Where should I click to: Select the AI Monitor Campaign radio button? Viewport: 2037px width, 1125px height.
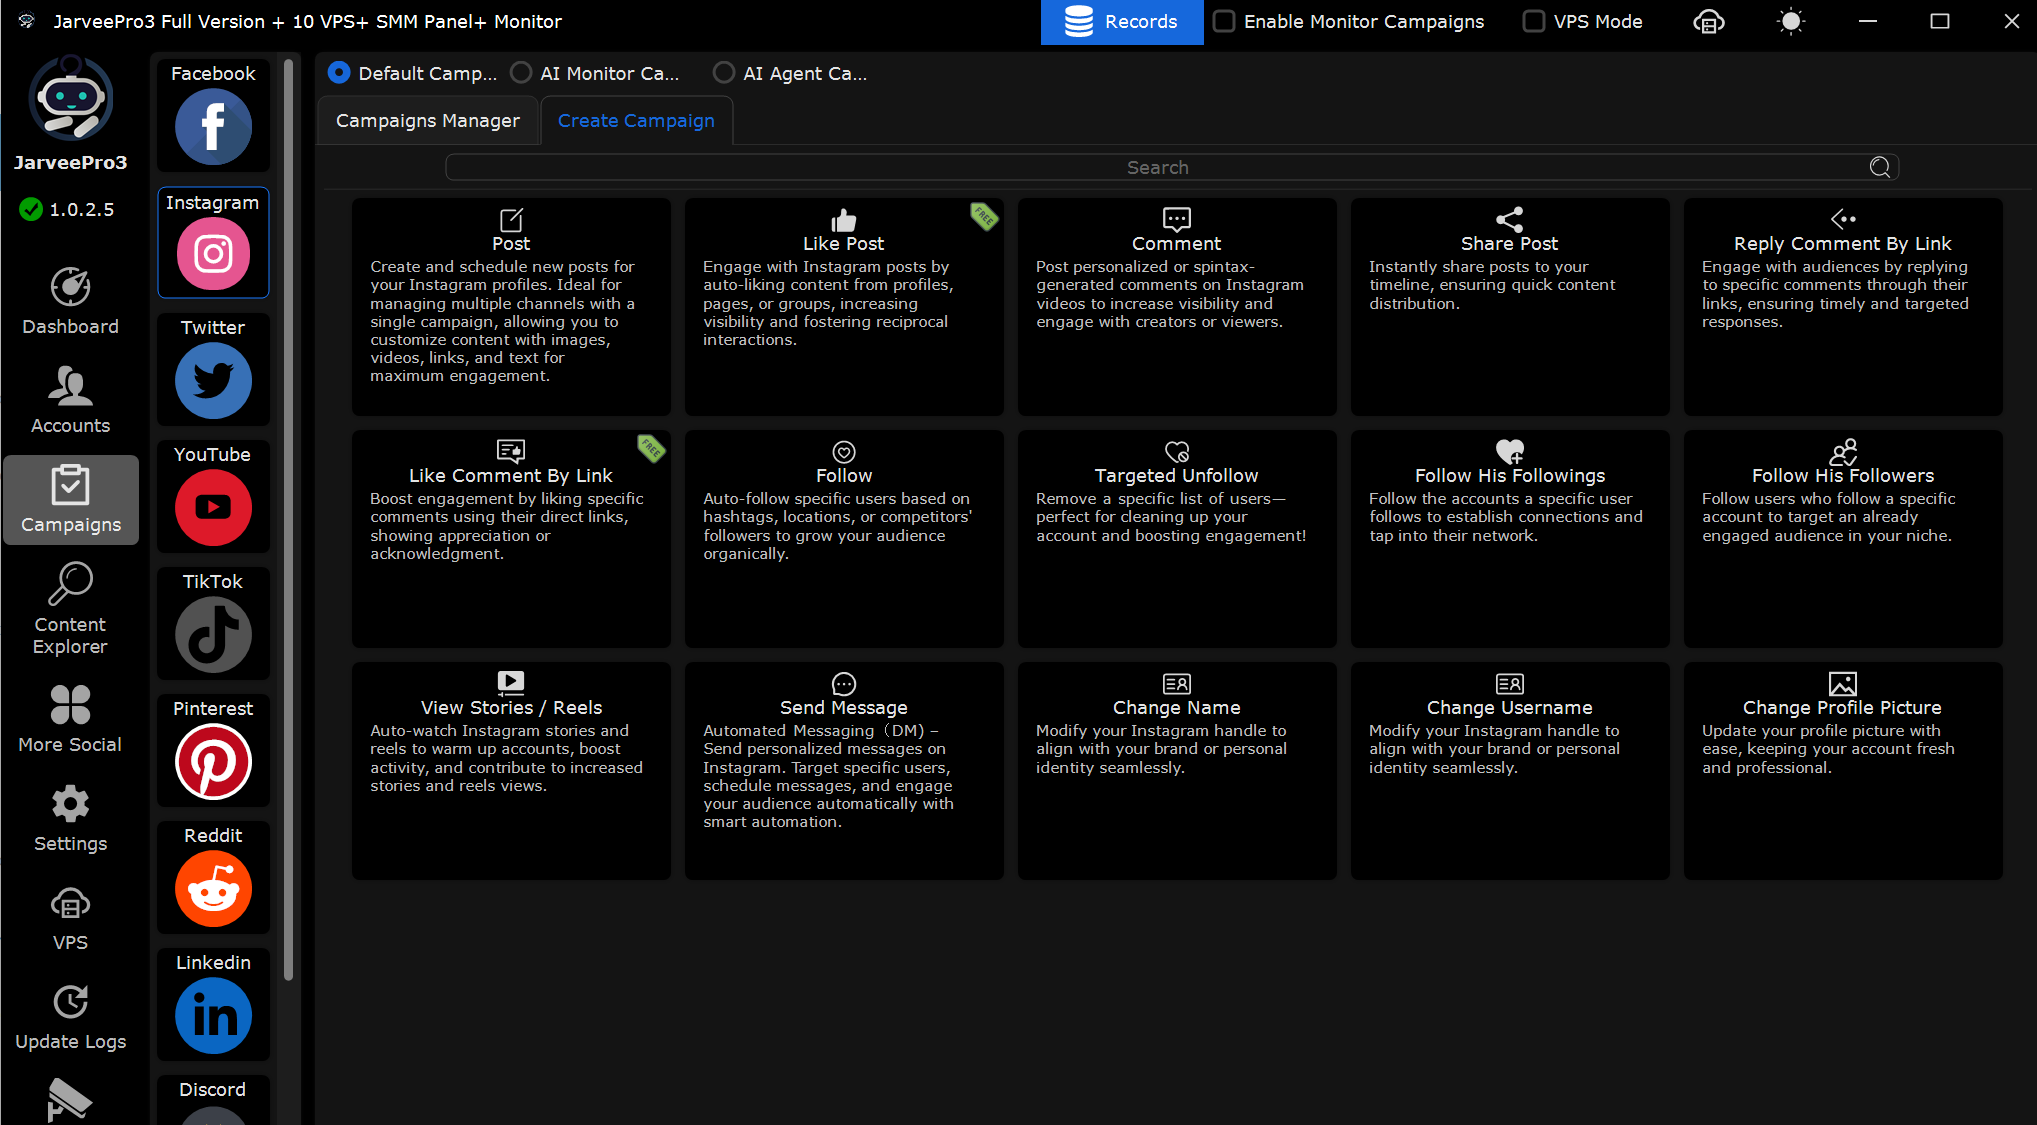[521, 73]
